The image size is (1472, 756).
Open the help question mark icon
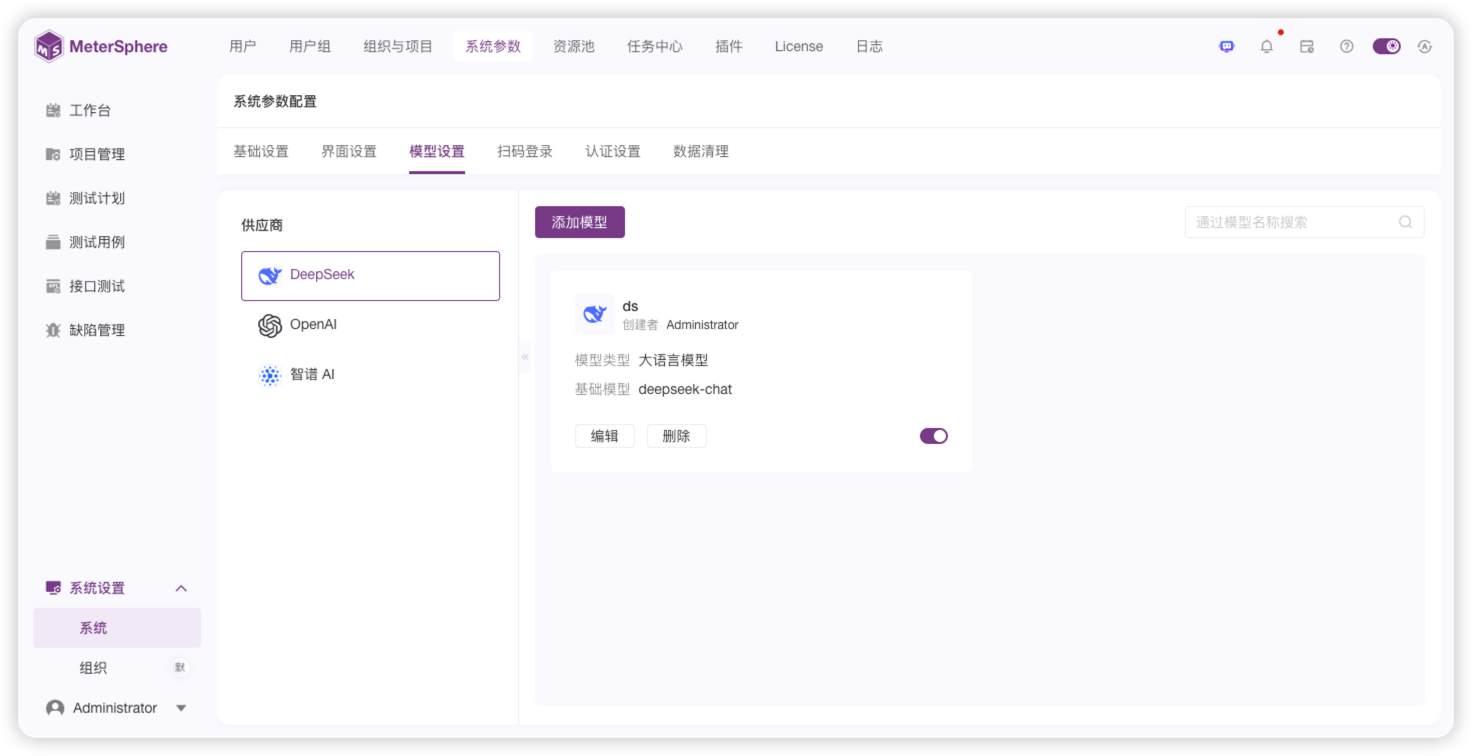(1347, 46)
